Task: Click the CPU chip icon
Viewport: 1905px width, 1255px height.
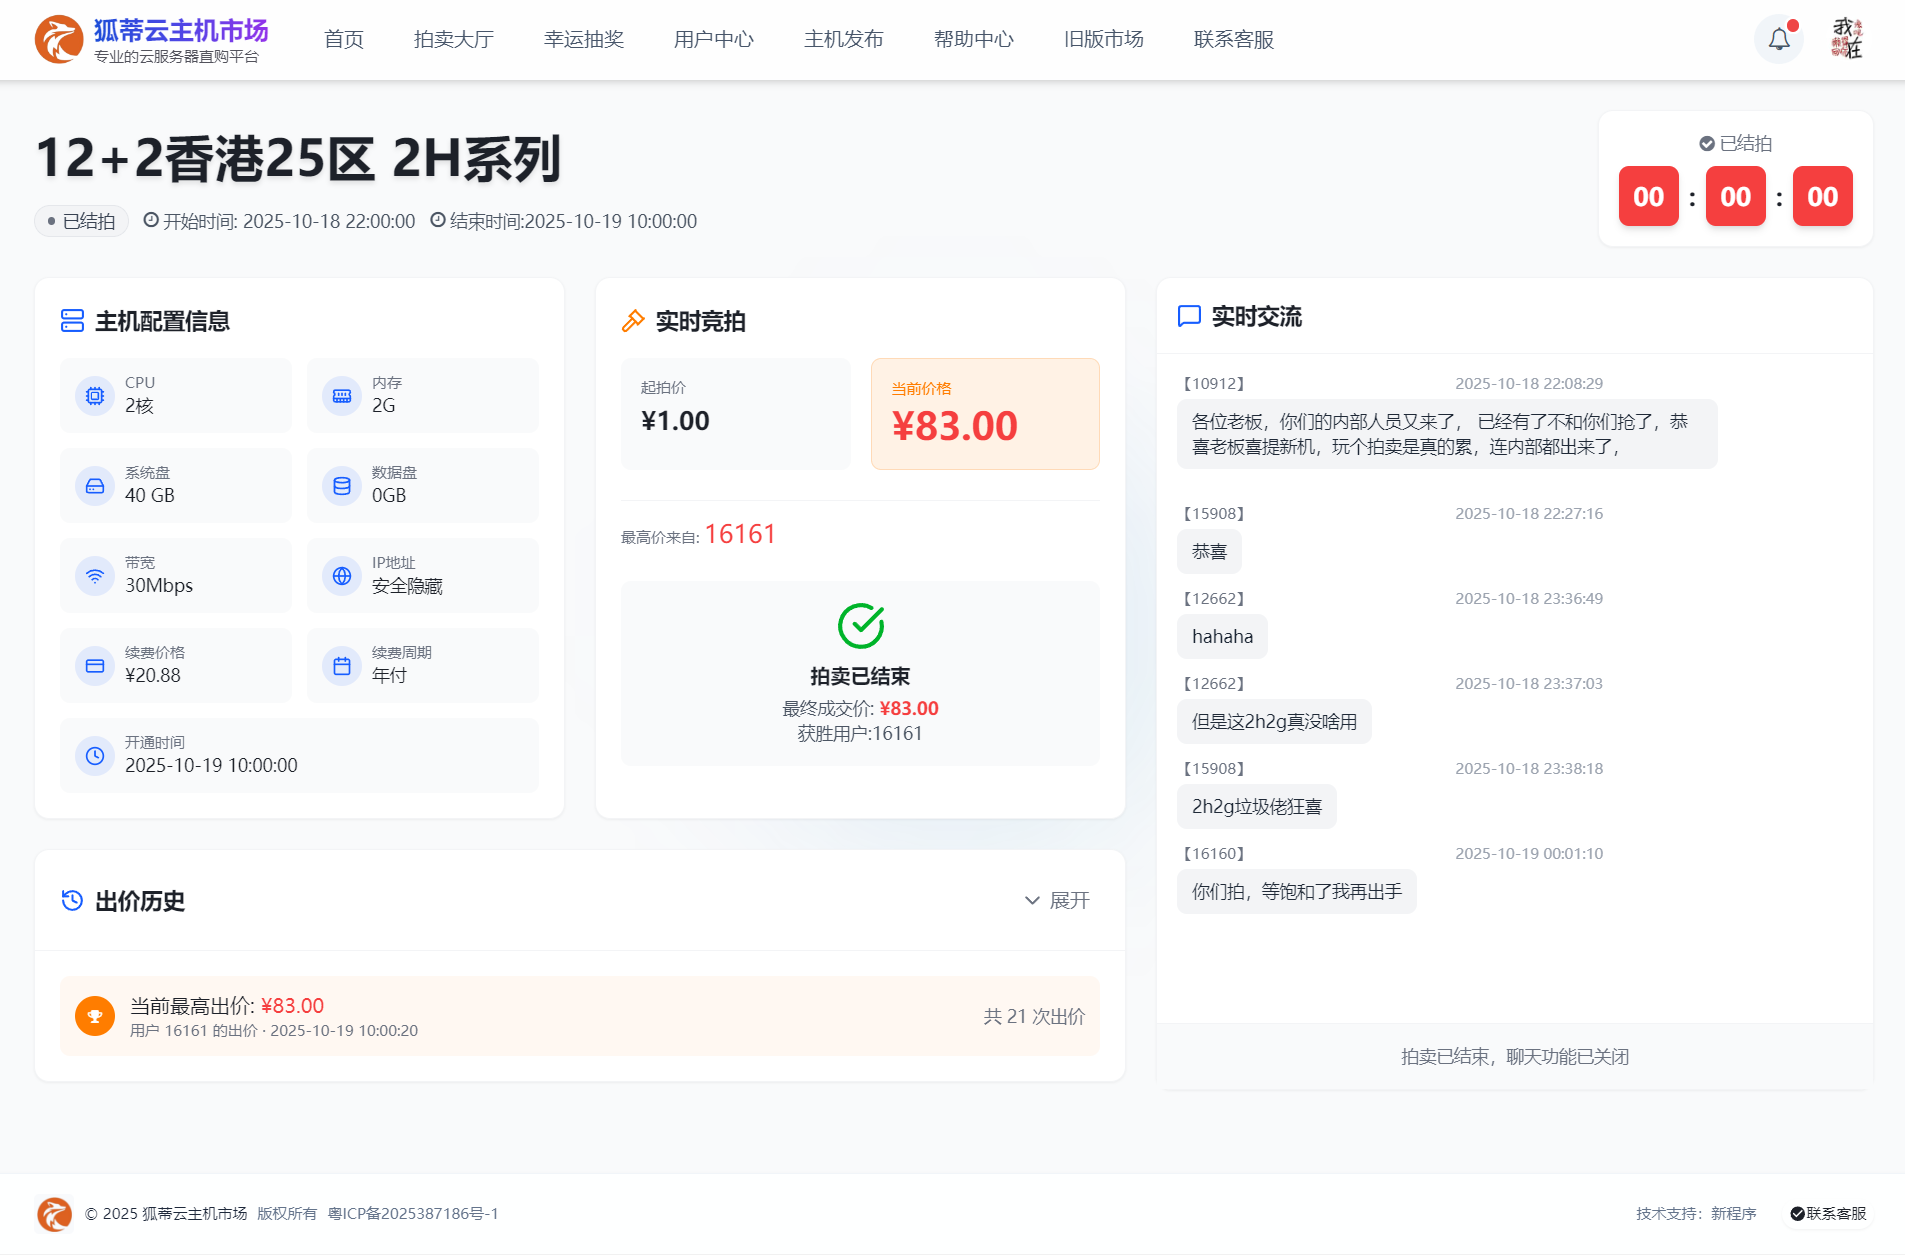Action: pos(95,396)
